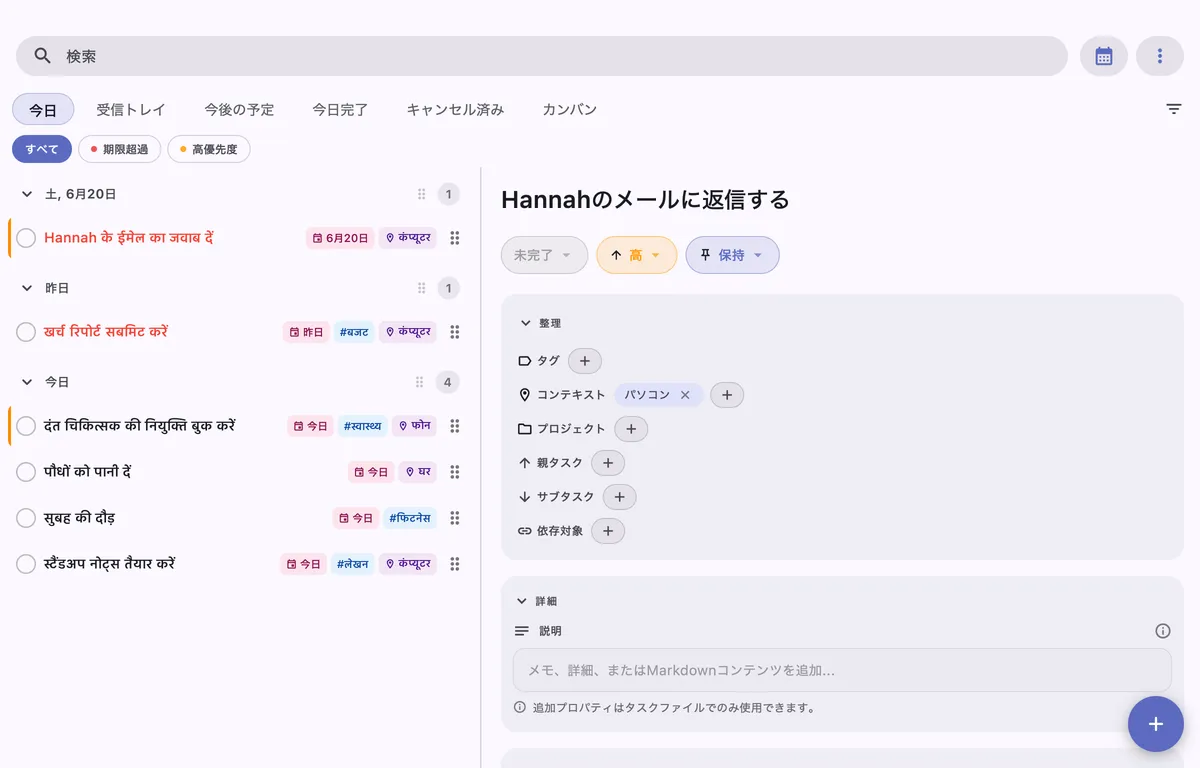Click the 検索 search field
1200x768 pixels.
tap(542, 56)
